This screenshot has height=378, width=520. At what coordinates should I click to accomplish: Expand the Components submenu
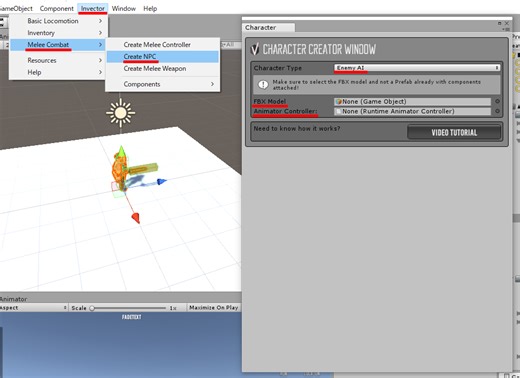tap(163, 84)
